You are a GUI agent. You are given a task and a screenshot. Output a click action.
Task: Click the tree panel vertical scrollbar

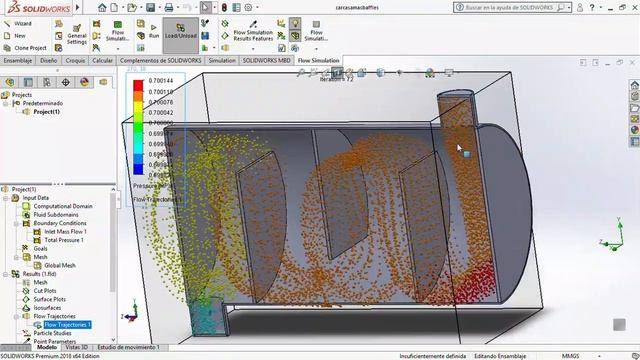(x=113, y=243)
